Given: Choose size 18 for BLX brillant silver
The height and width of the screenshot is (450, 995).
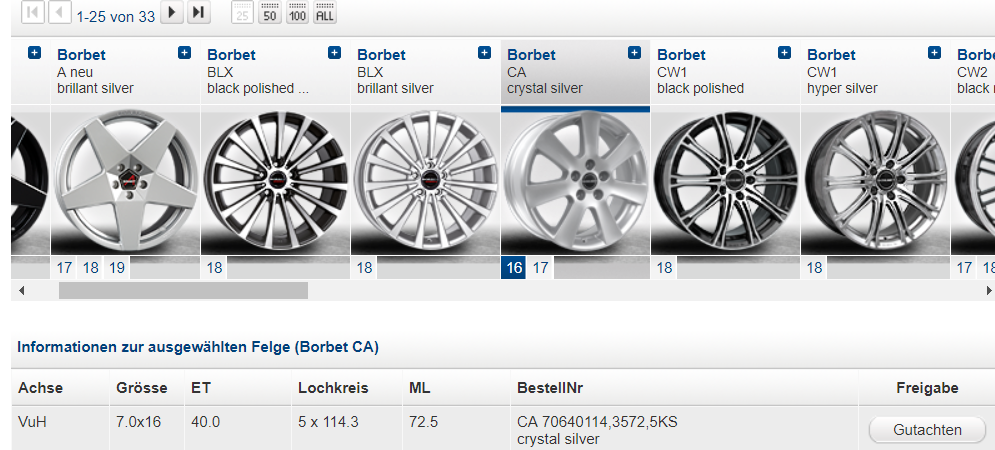Looking at the screenshot, I should coord(364,268).
